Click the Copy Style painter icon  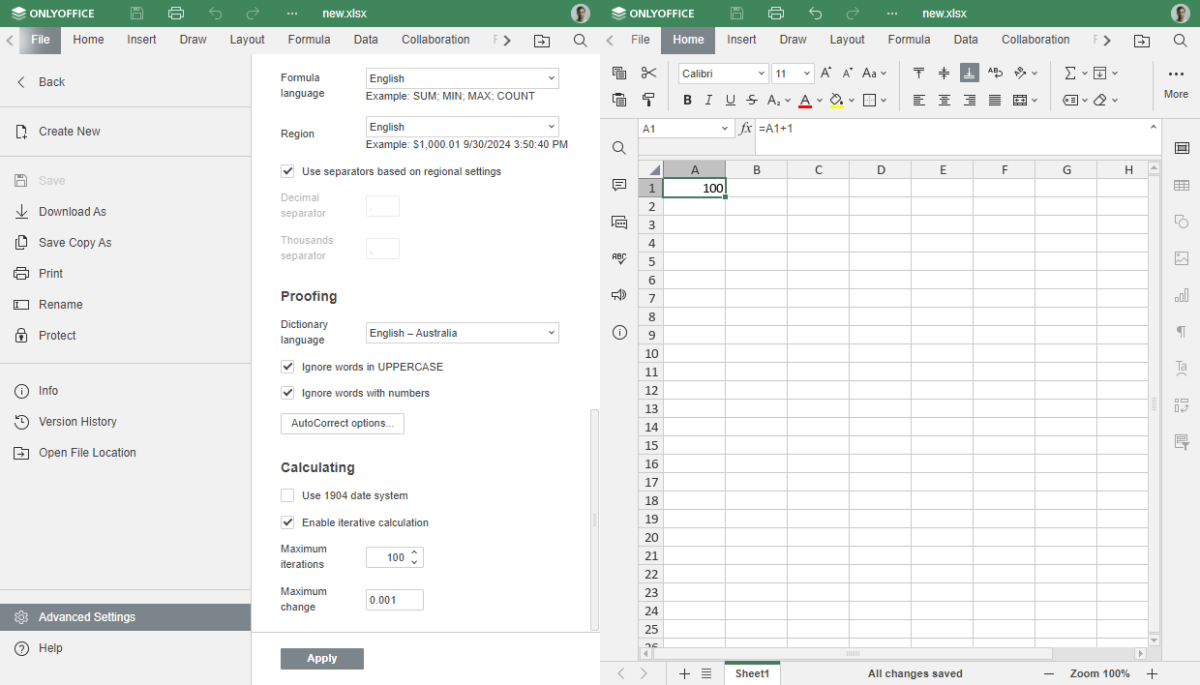click(x=648, y=100)
